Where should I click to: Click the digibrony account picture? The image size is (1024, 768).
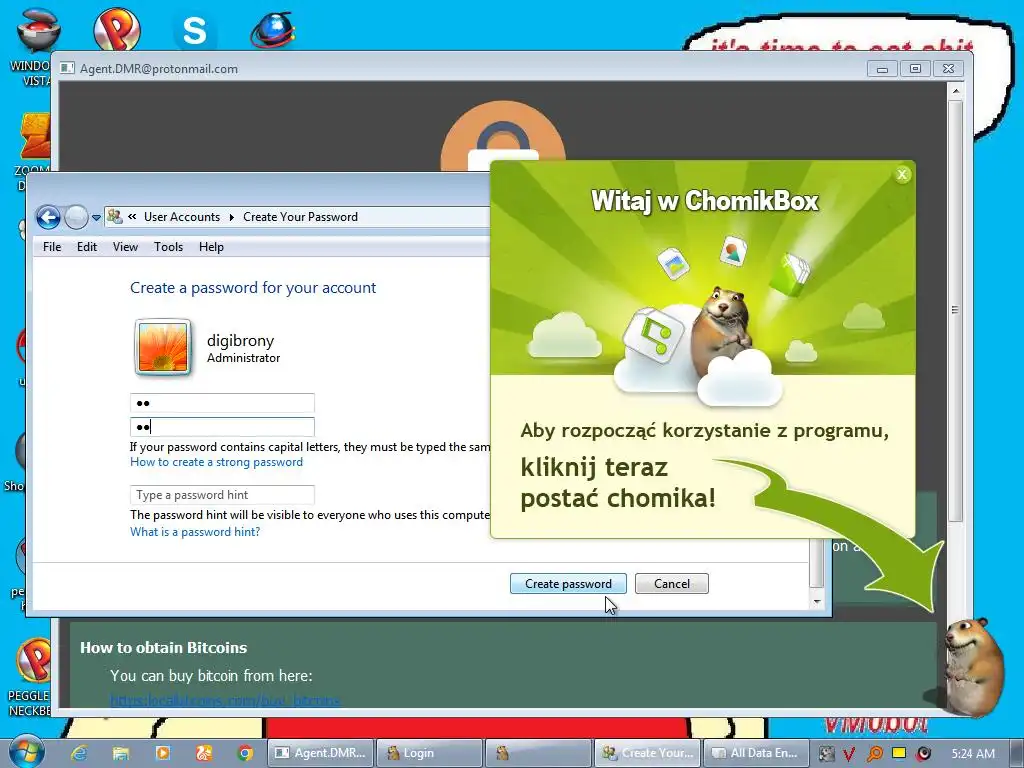coord(163,347)
